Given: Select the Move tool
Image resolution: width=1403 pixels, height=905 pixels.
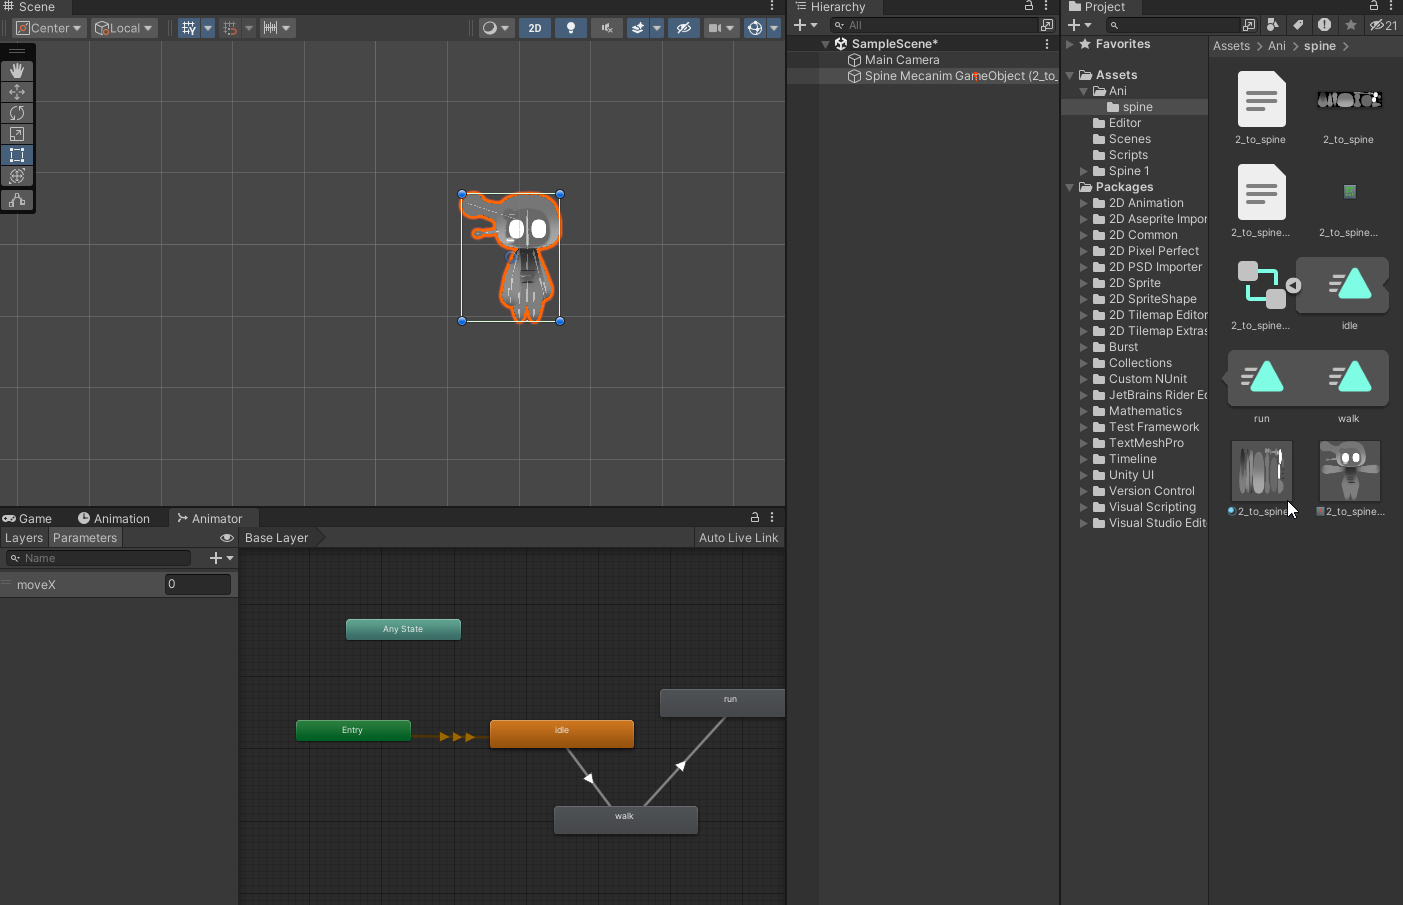Looking at the screenshot, I should 17,92.
